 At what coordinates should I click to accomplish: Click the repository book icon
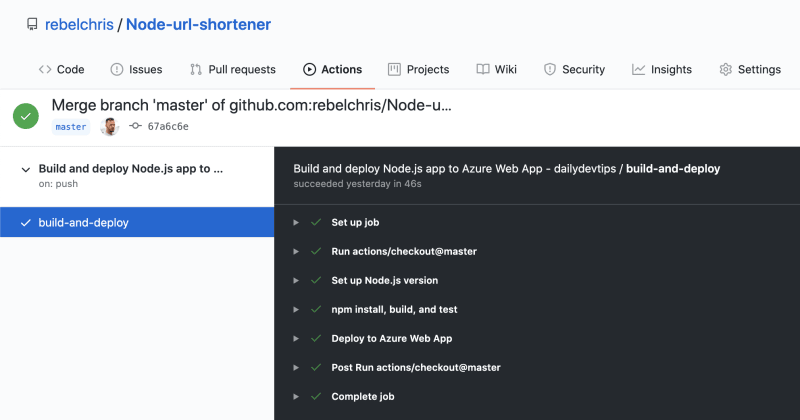click(x=32, y=24)
